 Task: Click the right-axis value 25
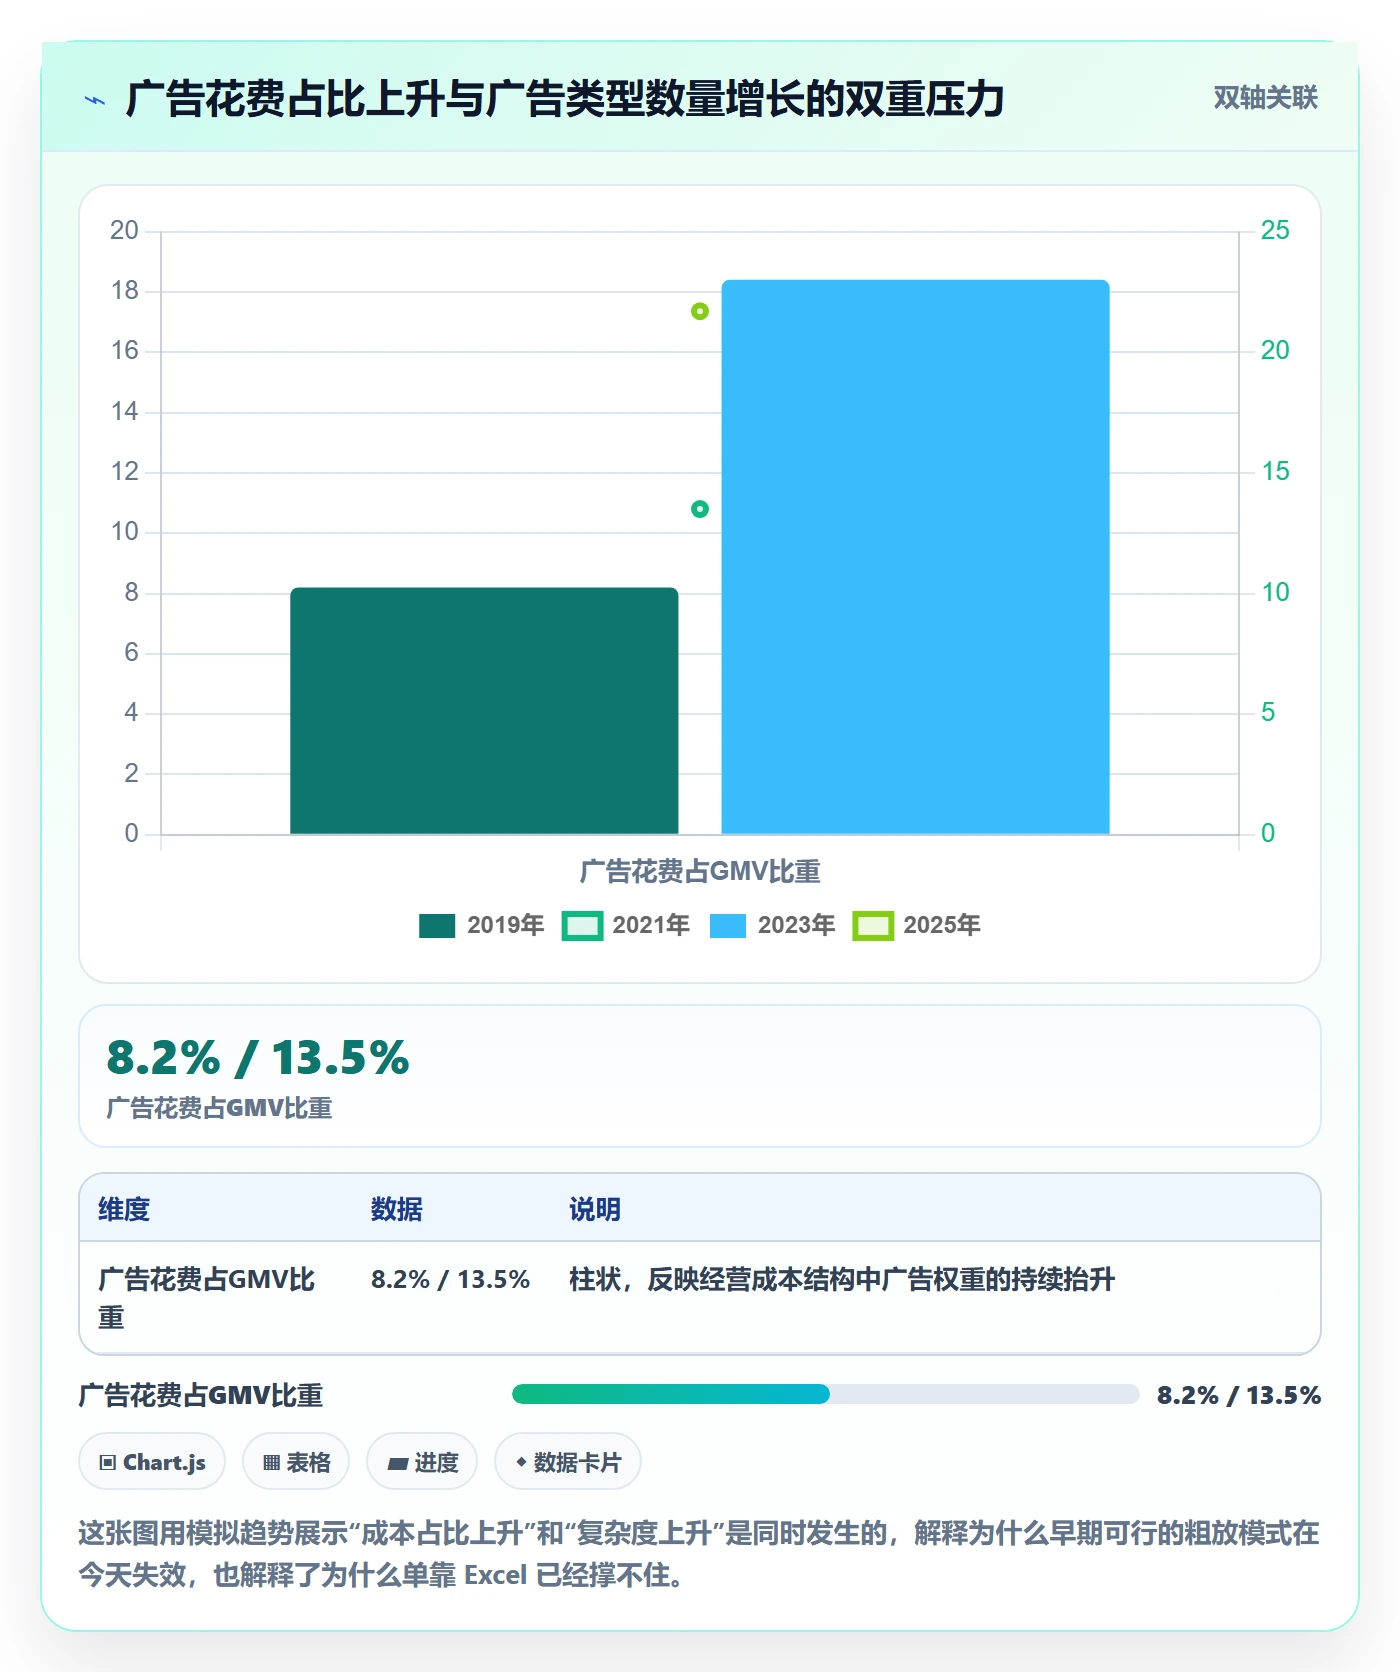pyautogui.click(x=1275, y=230)
